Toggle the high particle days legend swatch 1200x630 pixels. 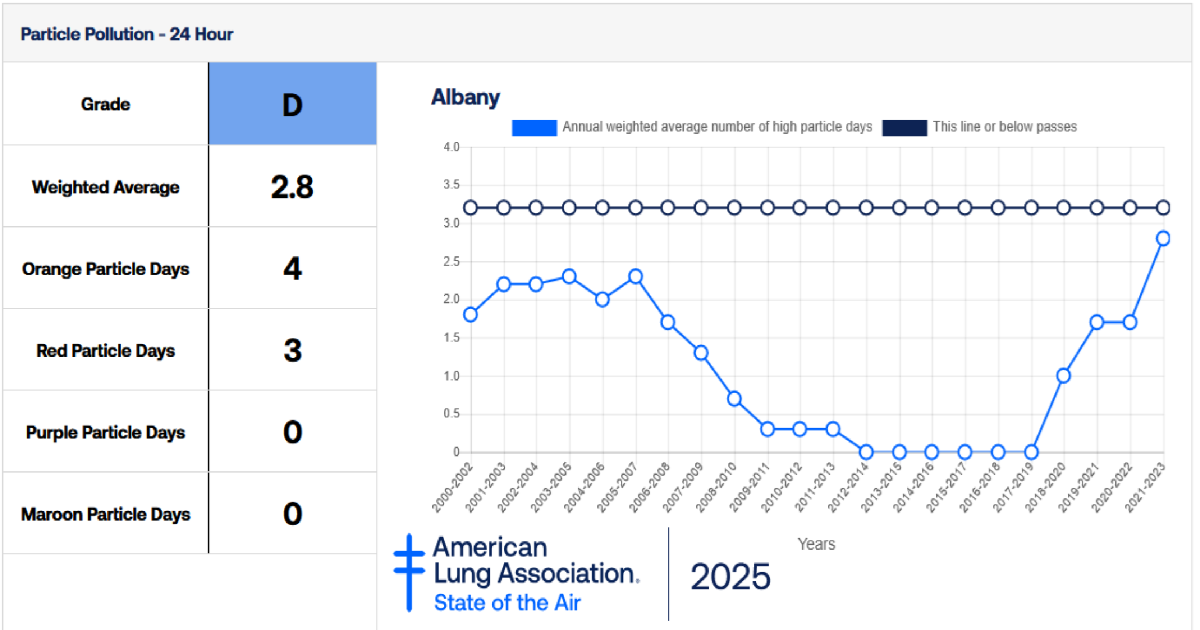tap(534, 128)
